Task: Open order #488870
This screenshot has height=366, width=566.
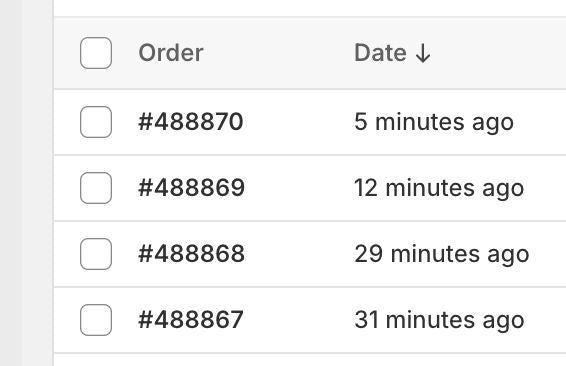Action: [191, 122]
